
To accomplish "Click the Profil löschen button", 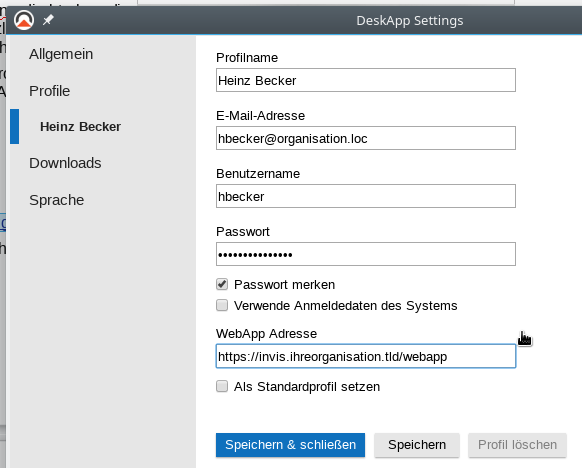I will (x=517, y=445).
